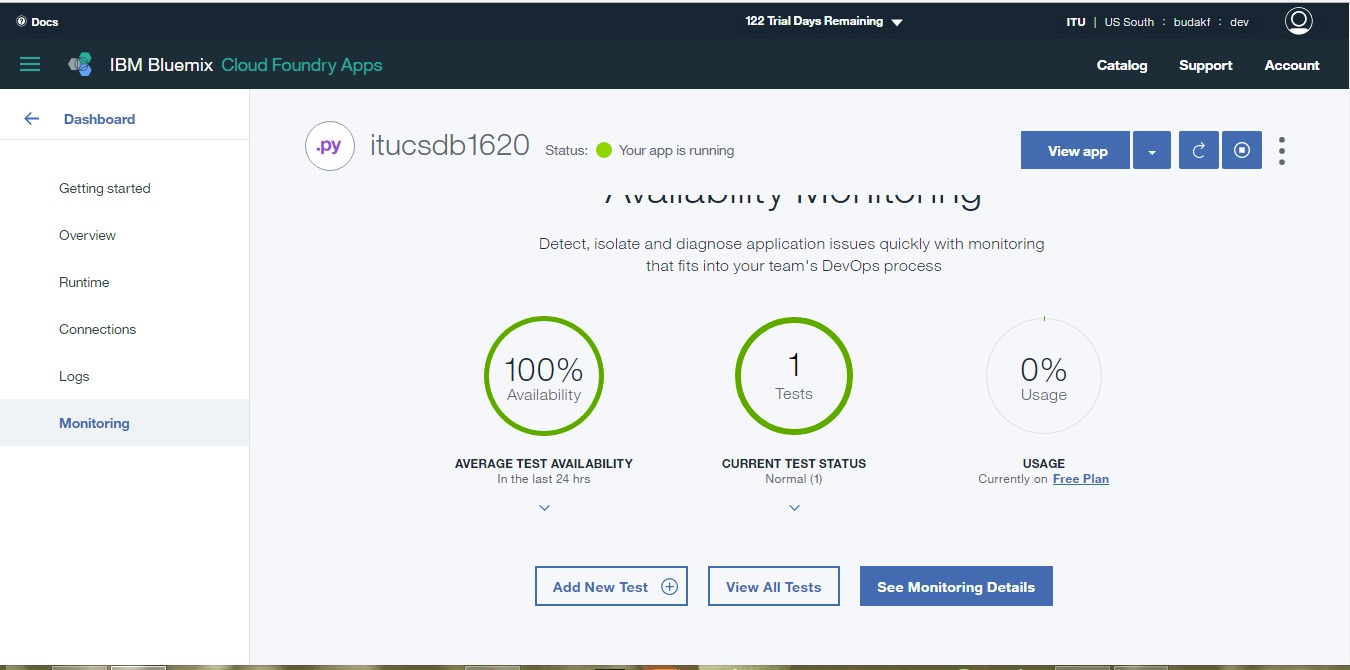This screenshot has width=1350, height=670.
Task: Click See Monitoring Details button
Action: pos(956,587)
